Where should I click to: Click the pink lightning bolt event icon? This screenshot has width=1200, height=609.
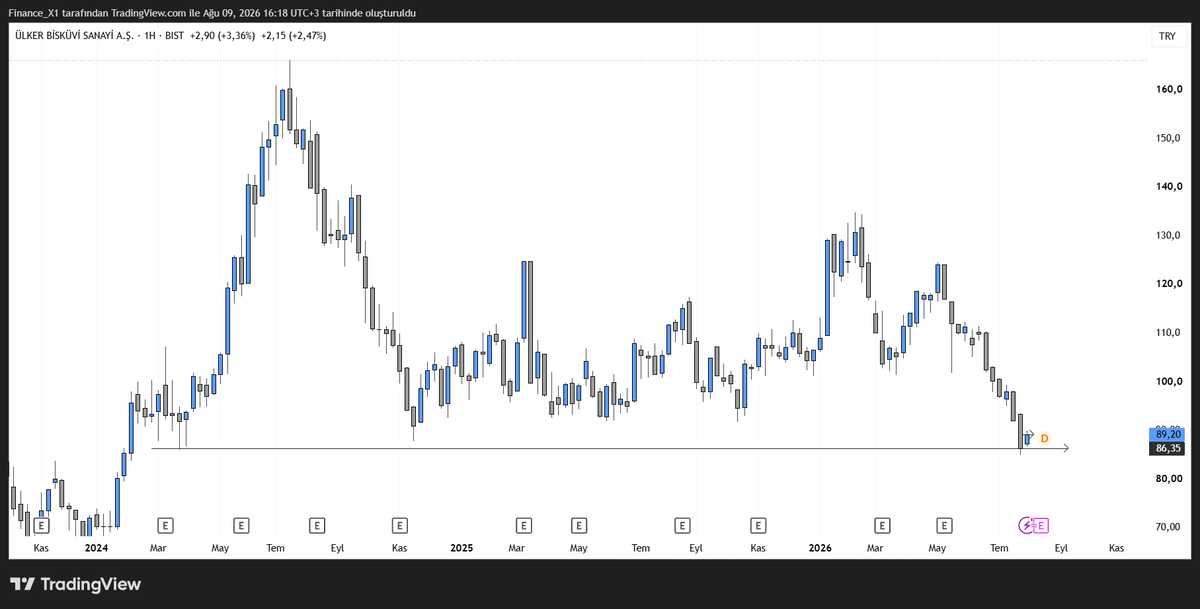(1026, 525)
